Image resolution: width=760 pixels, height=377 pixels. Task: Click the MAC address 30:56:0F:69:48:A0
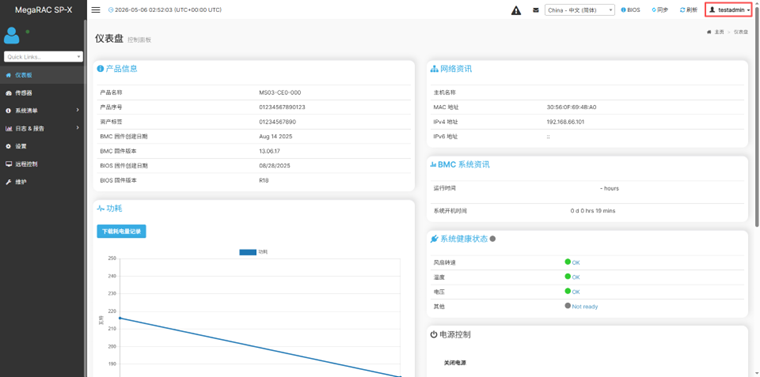(x=571, y=107)
